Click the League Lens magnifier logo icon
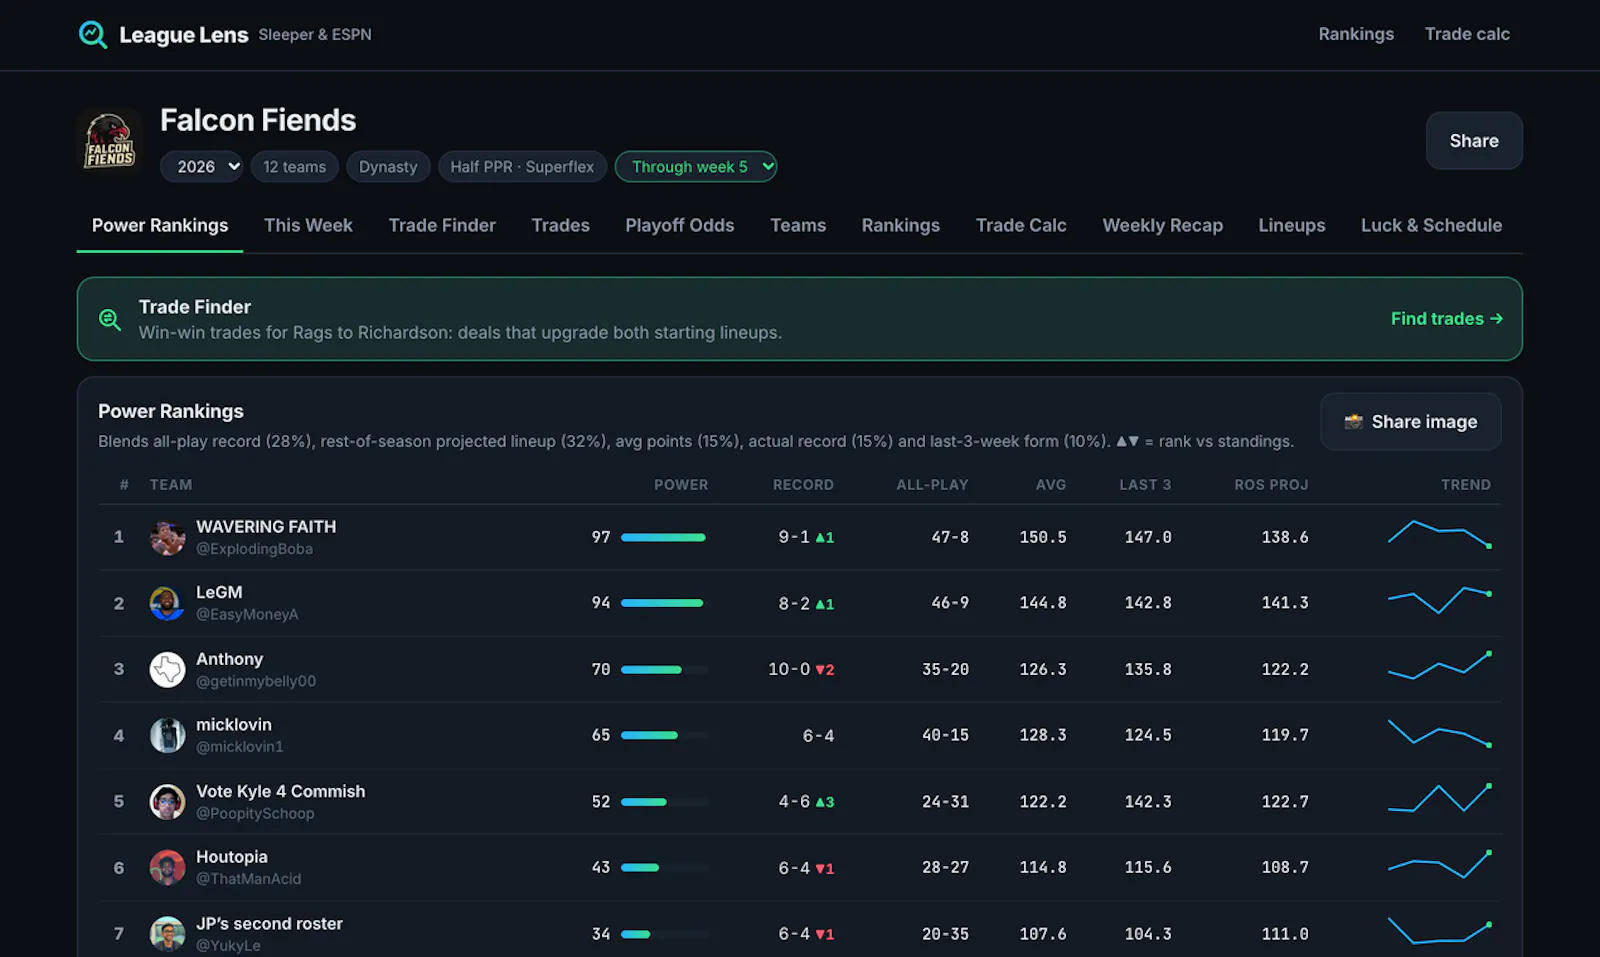This screenshot has width=1600, height=957. tap(93, 35)
